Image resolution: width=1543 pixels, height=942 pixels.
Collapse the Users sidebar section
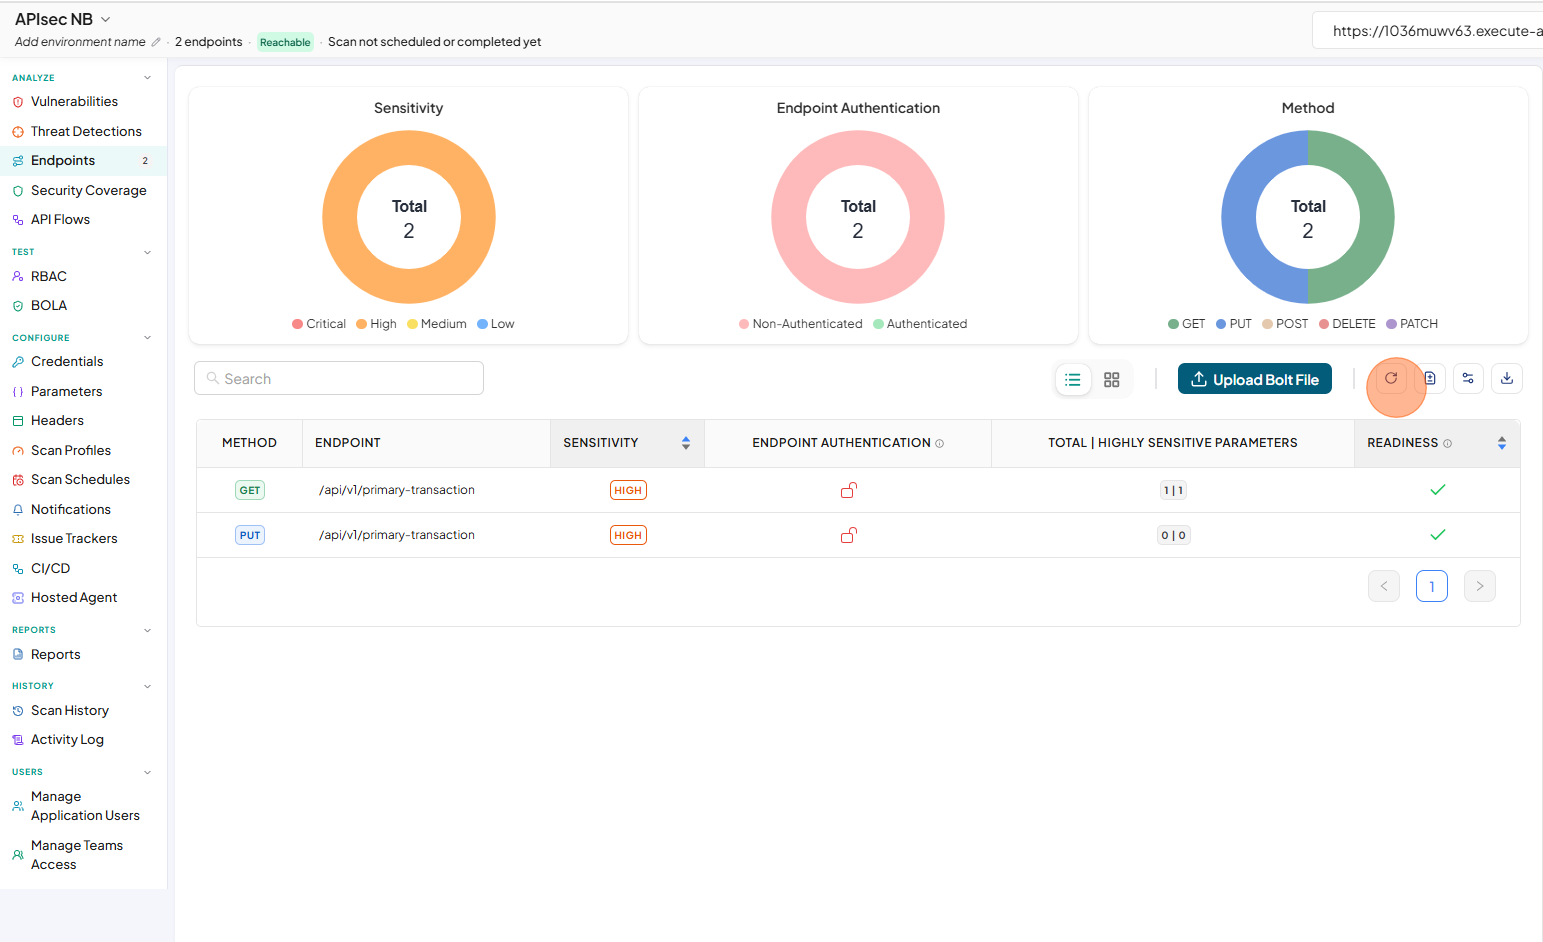coord(148,772)
